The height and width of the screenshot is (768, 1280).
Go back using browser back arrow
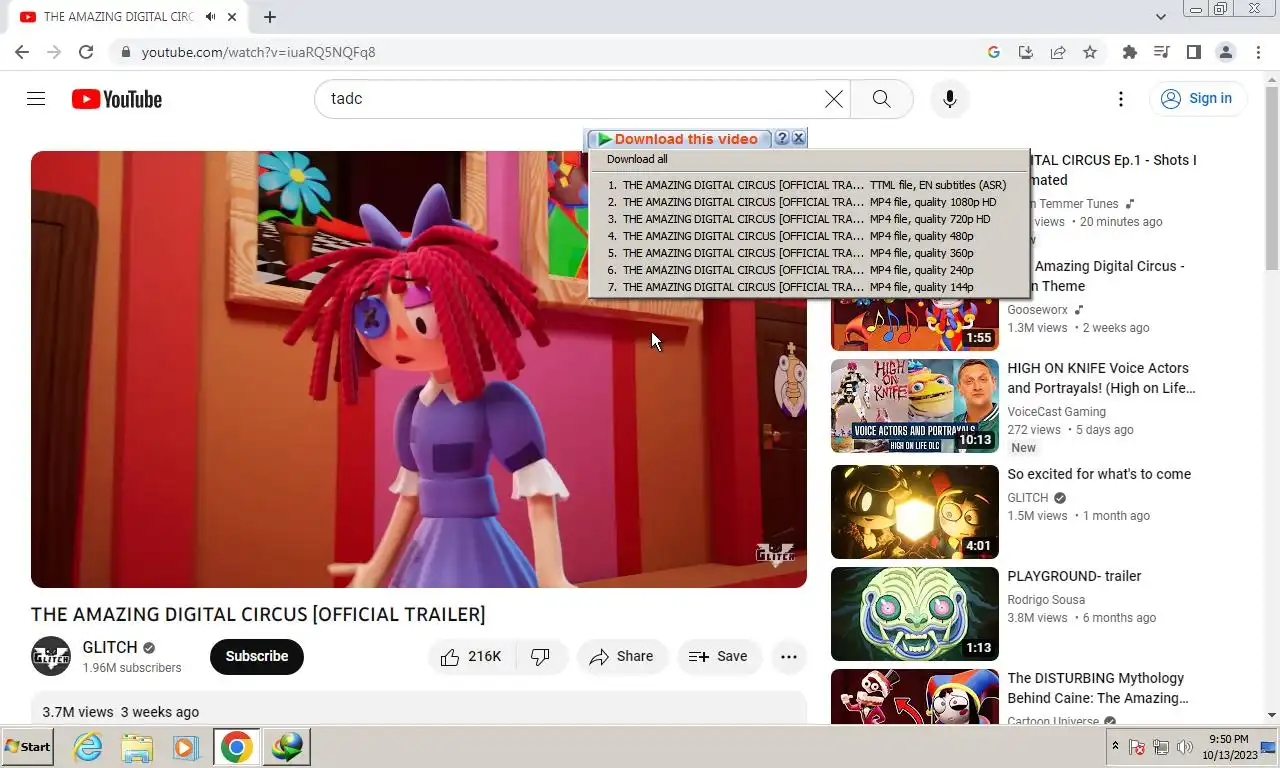(x=22, y=52)
